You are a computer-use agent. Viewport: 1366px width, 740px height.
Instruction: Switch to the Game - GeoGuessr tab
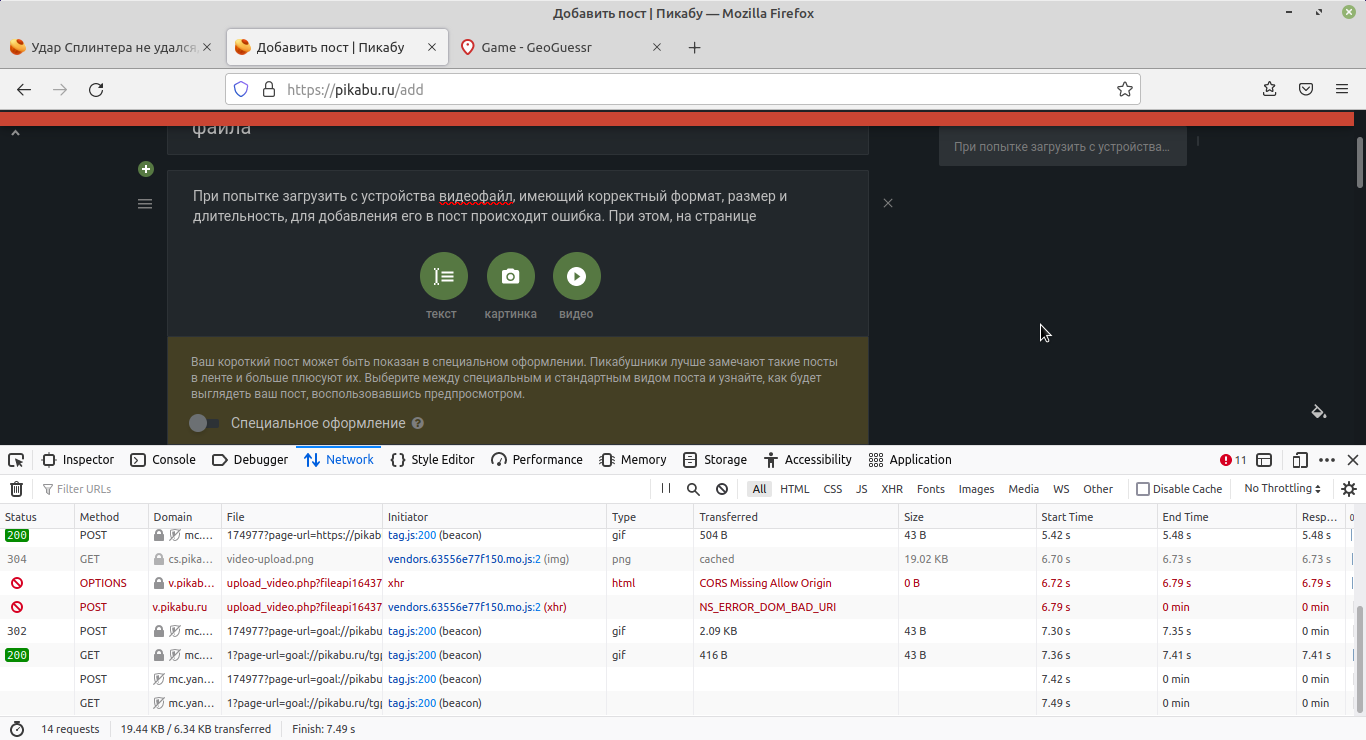[x=563, y=47]
